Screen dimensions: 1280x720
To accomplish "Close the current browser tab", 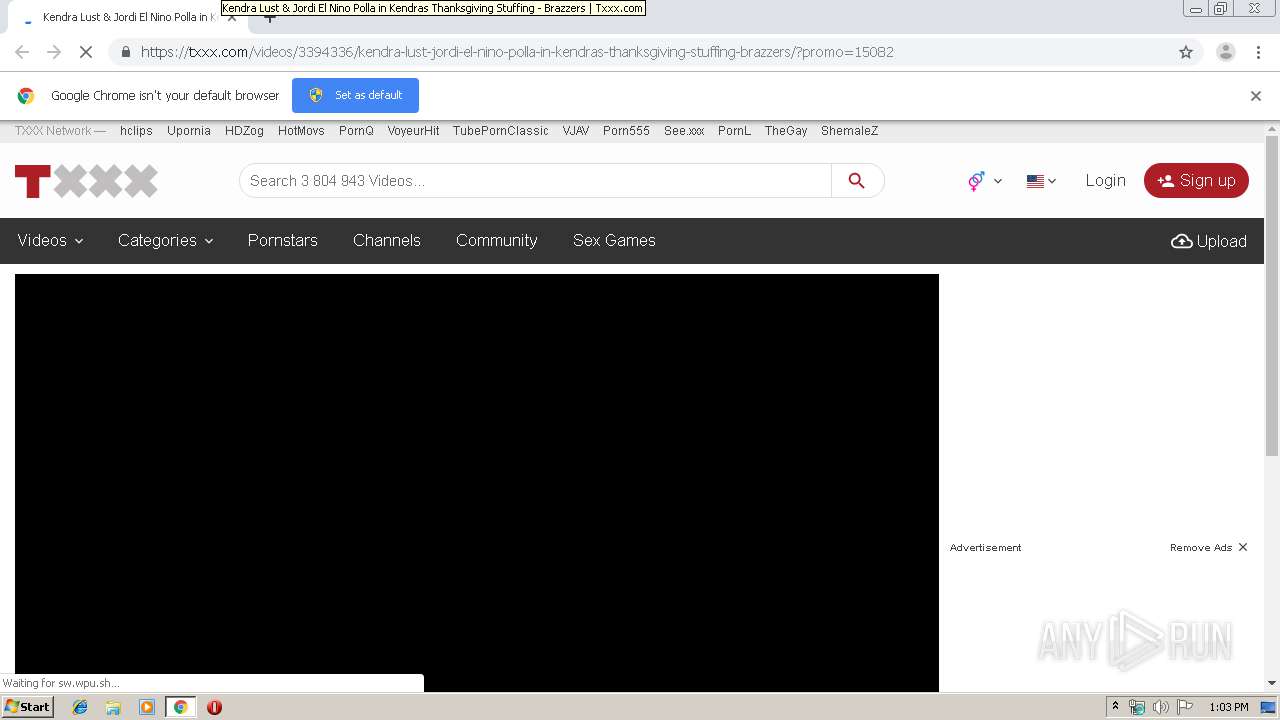I will pos(231,17).
